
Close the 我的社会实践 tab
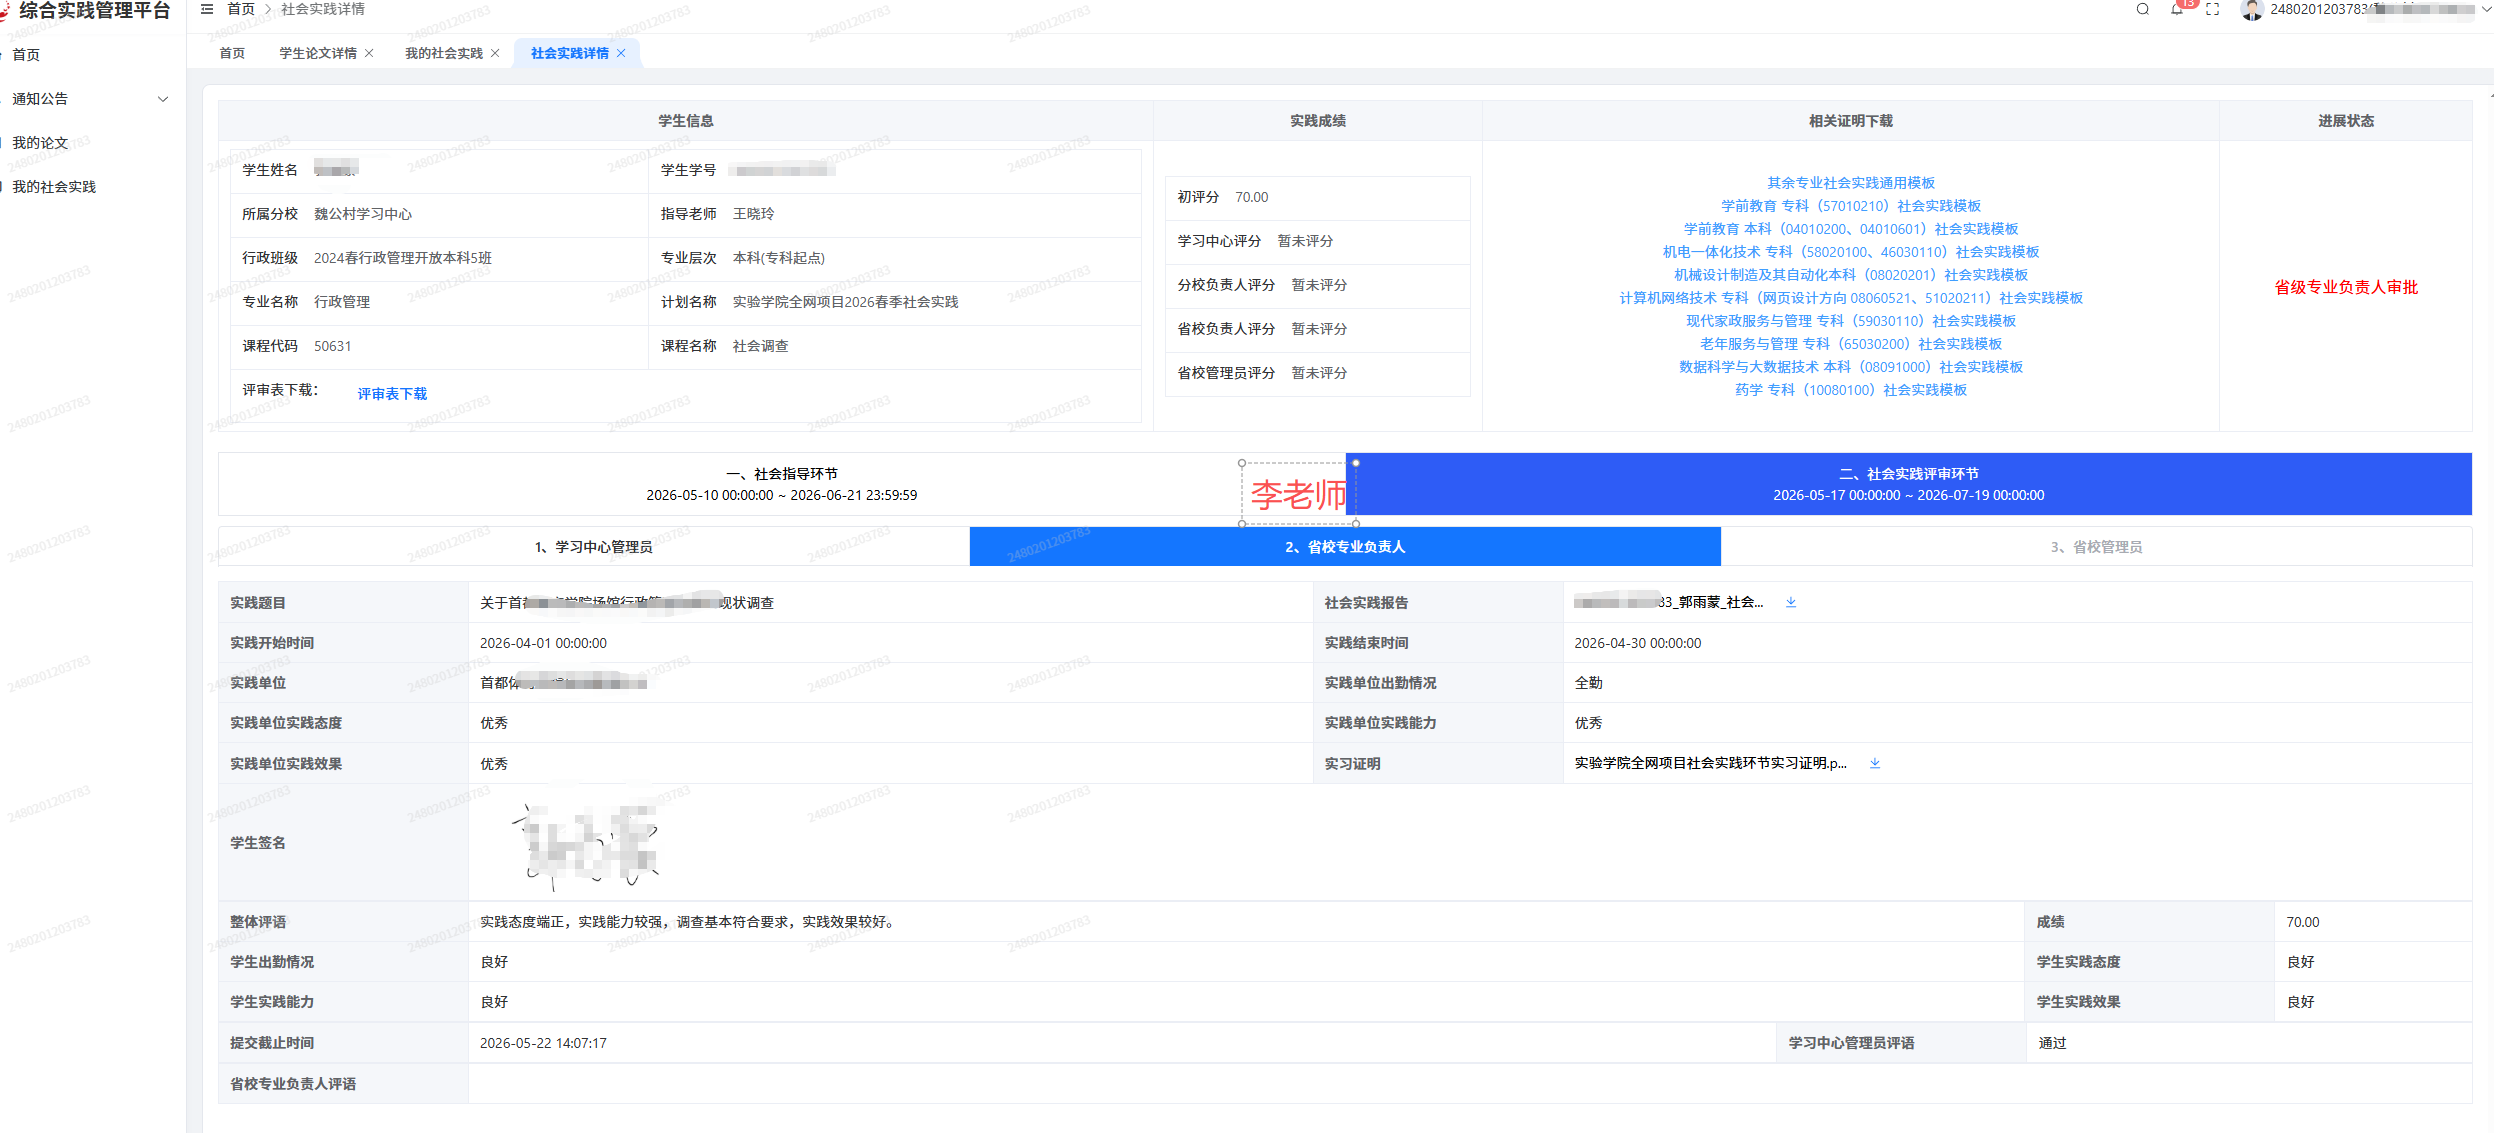(x=495, y=53)
